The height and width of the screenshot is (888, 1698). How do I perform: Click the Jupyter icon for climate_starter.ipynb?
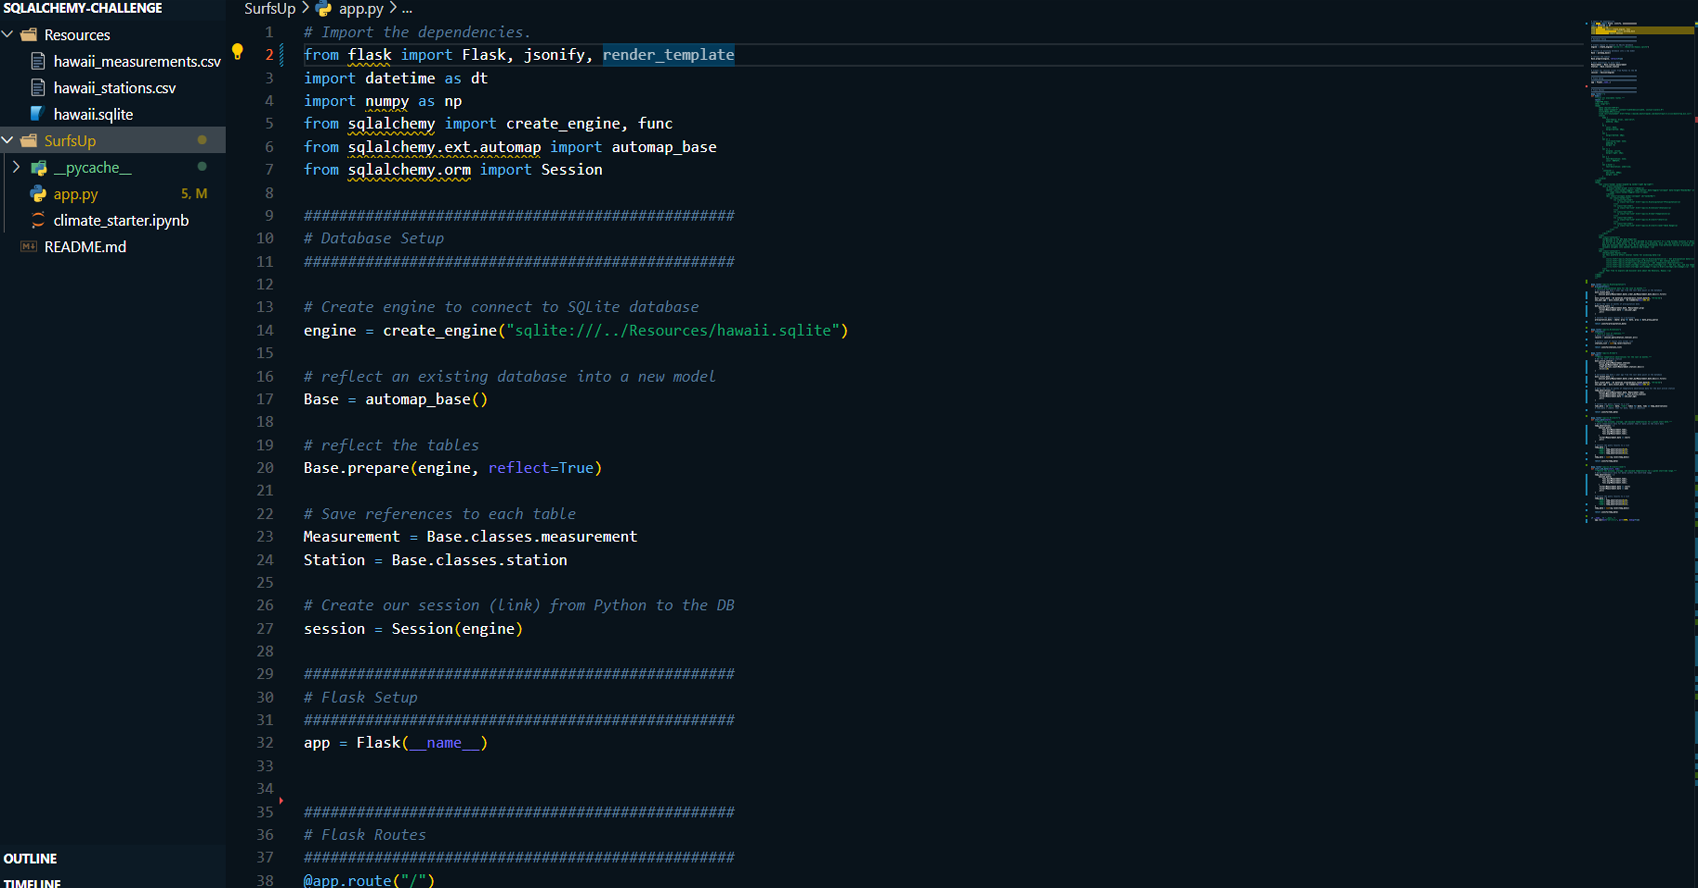pyautogui.click(x=38, y=220)
